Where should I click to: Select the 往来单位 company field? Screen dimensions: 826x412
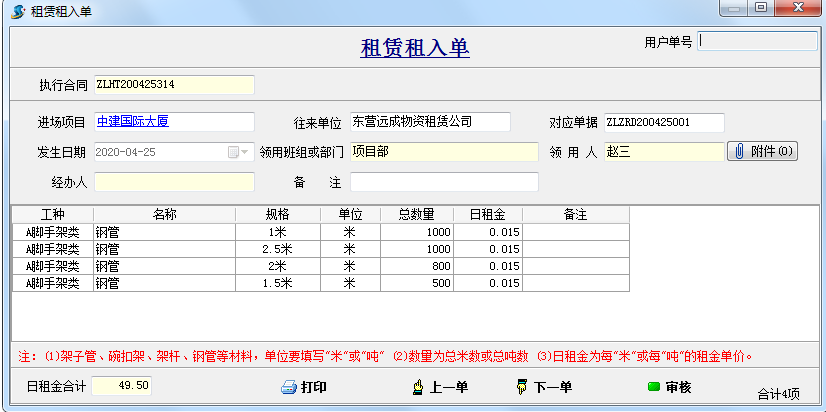[x=429, y=122]
